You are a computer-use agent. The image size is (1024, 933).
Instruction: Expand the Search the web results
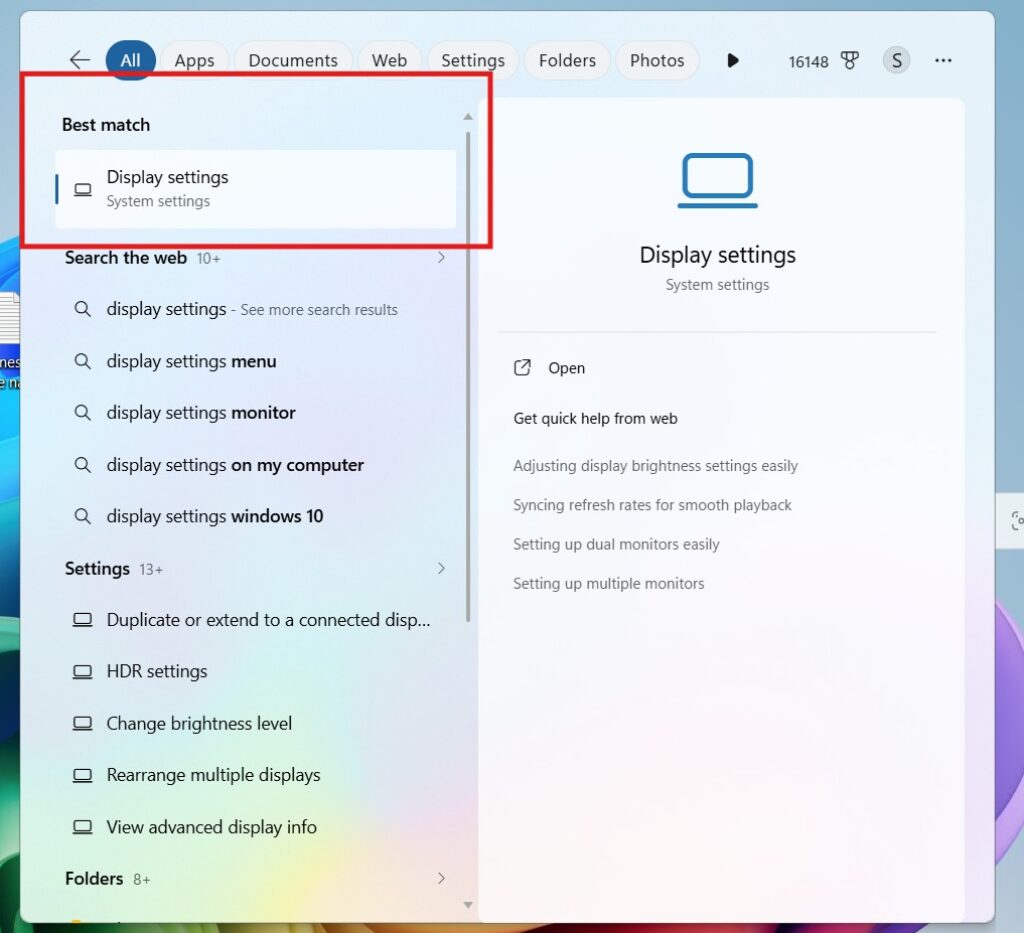(441, 257)
